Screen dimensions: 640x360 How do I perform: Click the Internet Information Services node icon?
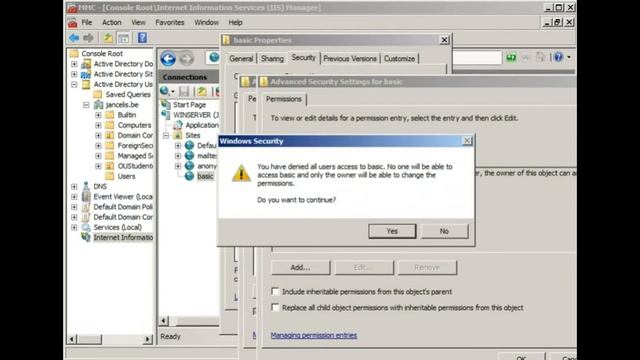click(86, 237)
